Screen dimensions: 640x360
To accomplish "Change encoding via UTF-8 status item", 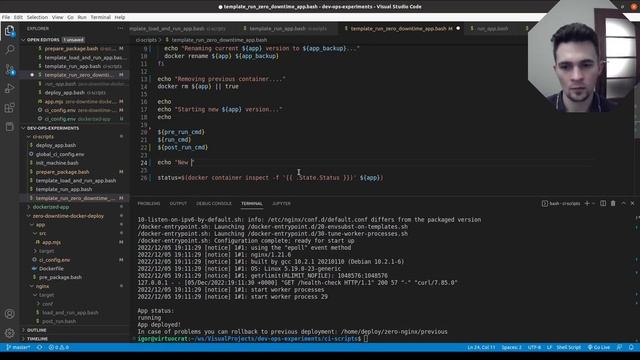I will 534,347.
